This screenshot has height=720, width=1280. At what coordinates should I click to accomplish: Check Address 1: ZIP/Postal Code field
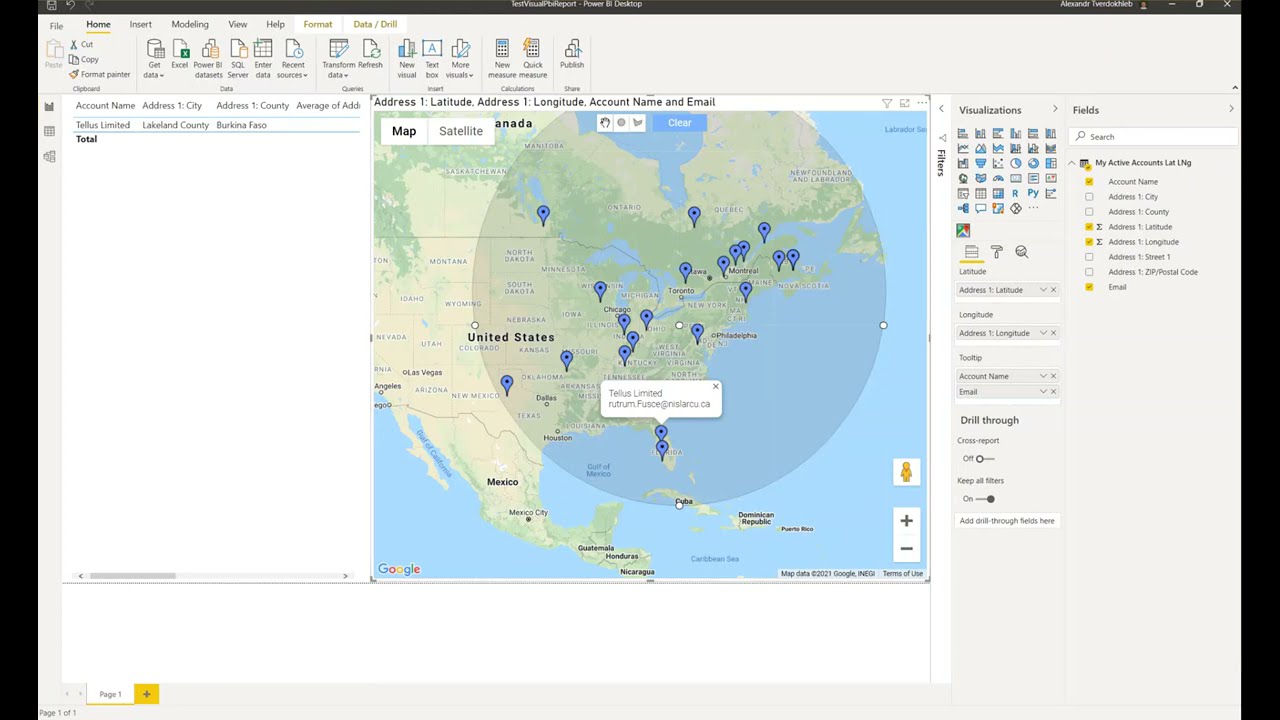click(1089, 272)
